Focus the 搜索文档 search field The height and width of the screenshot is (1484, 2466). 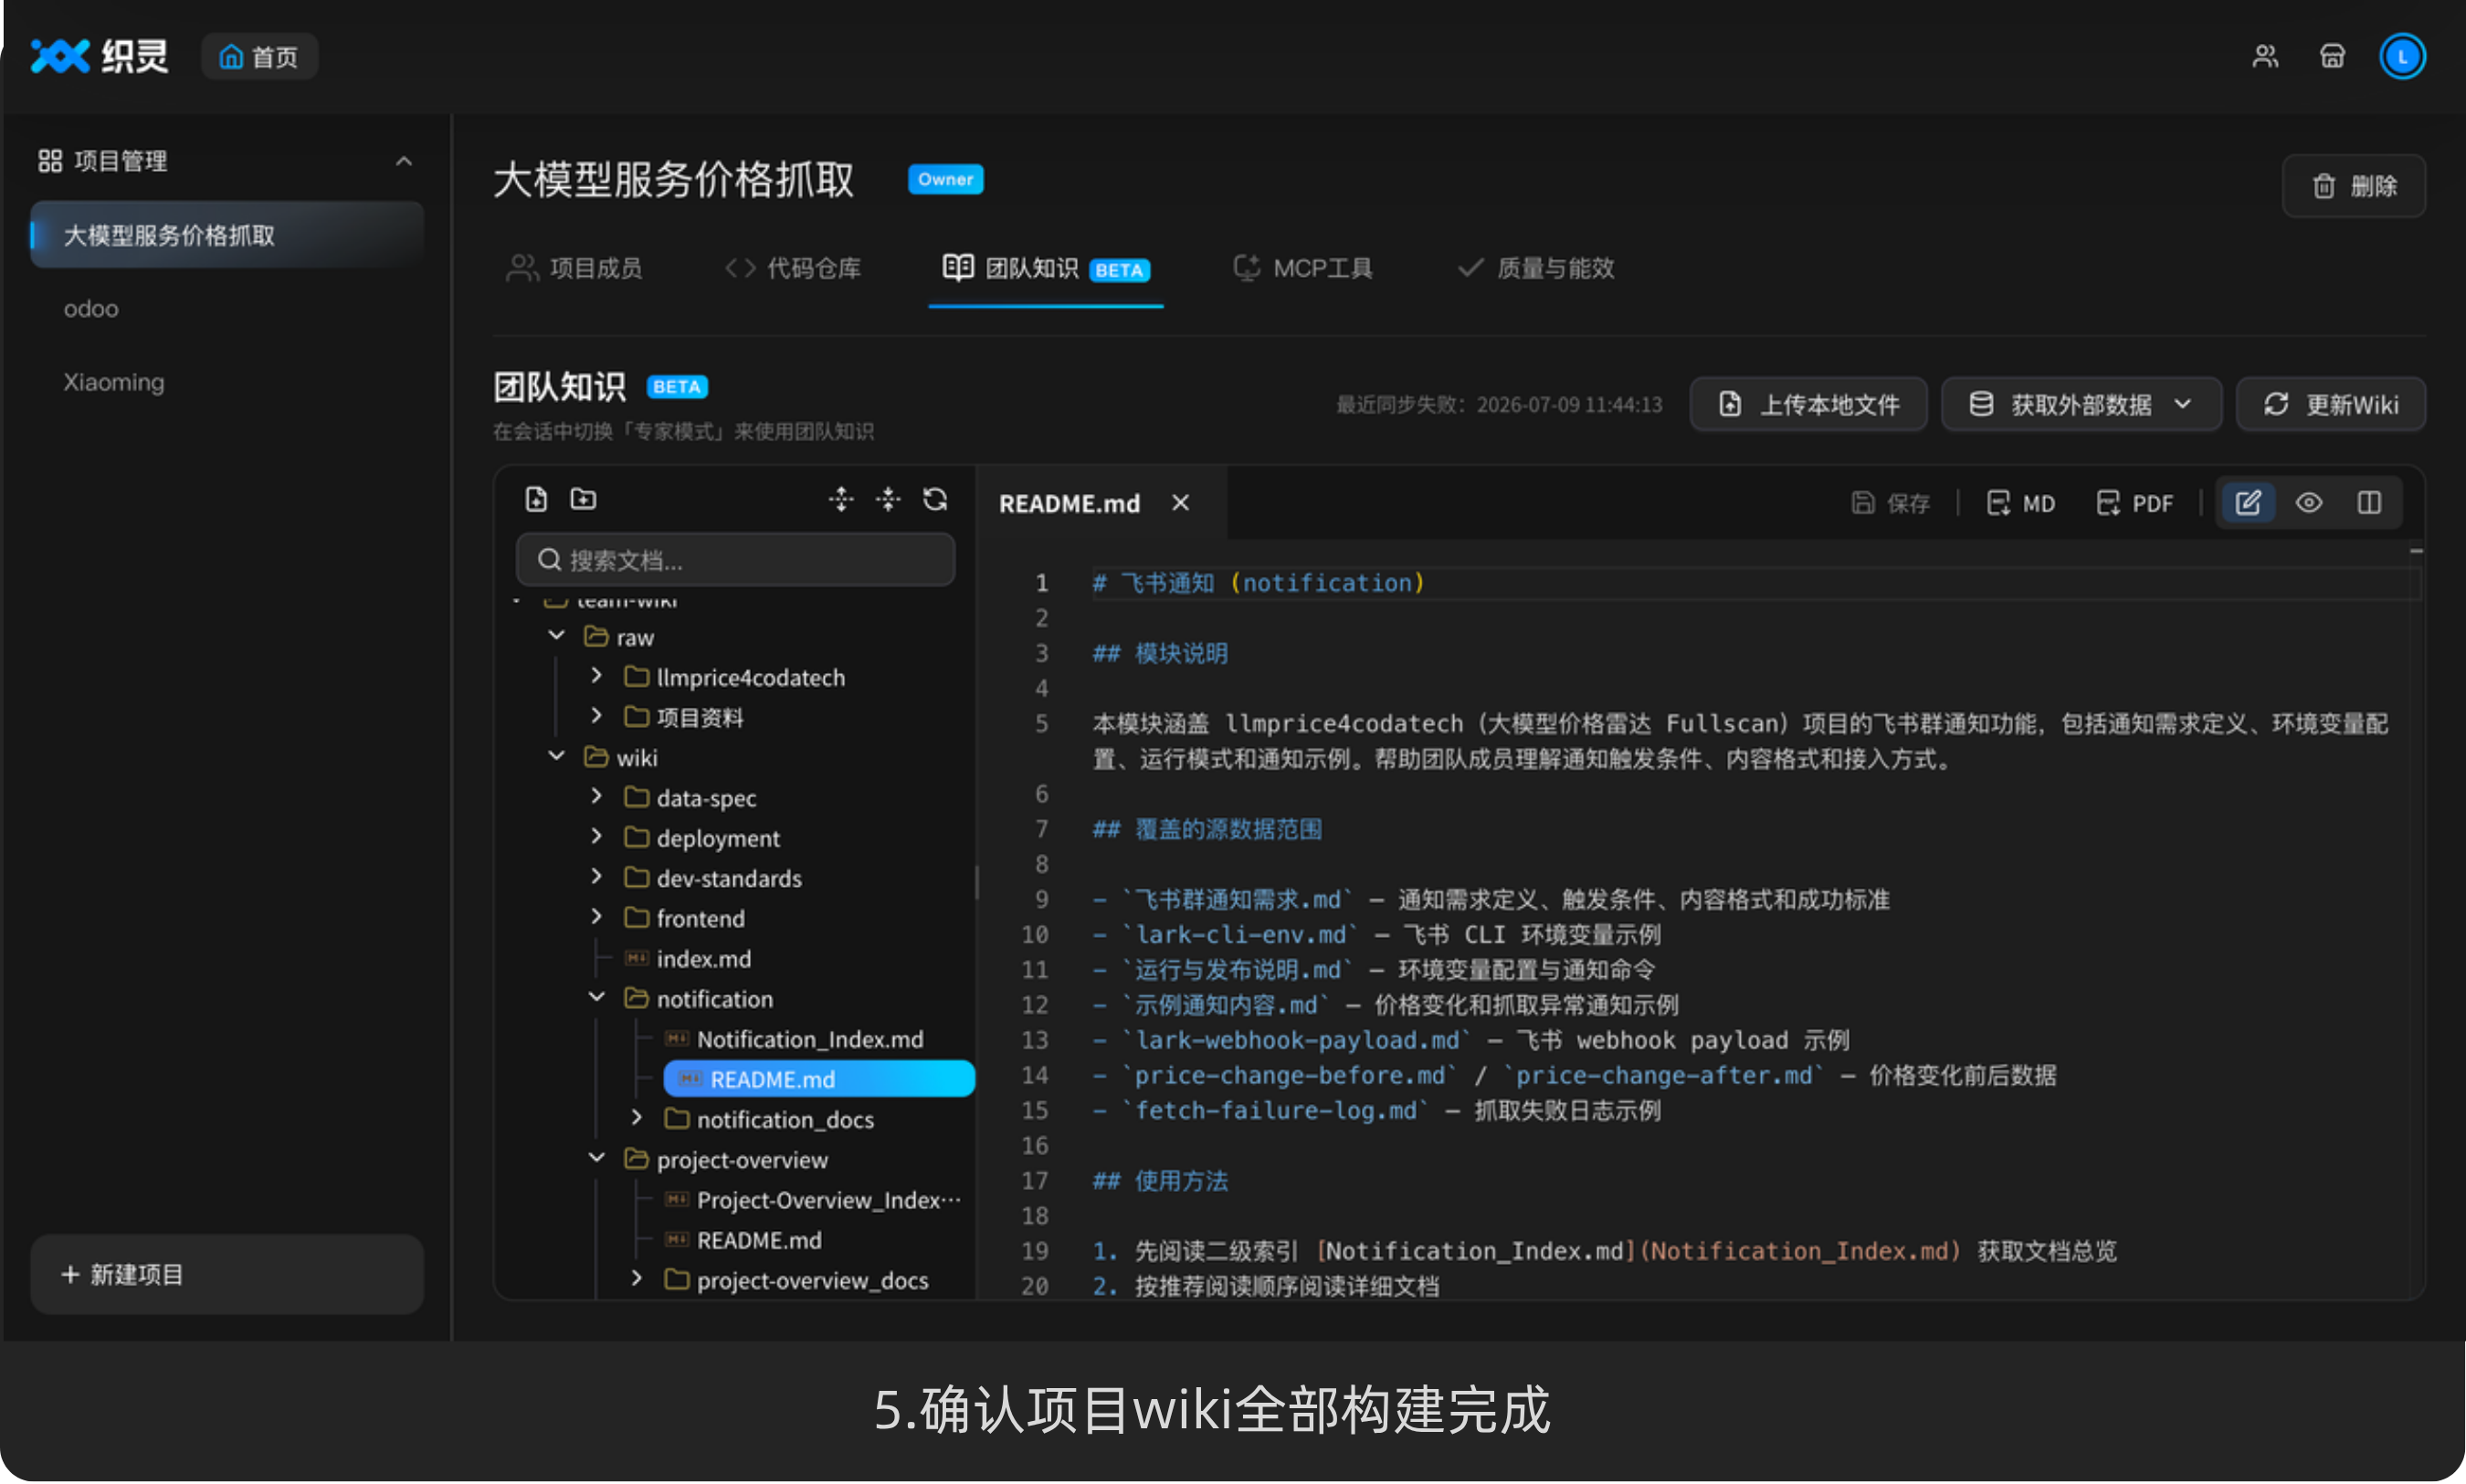(735, 560)
